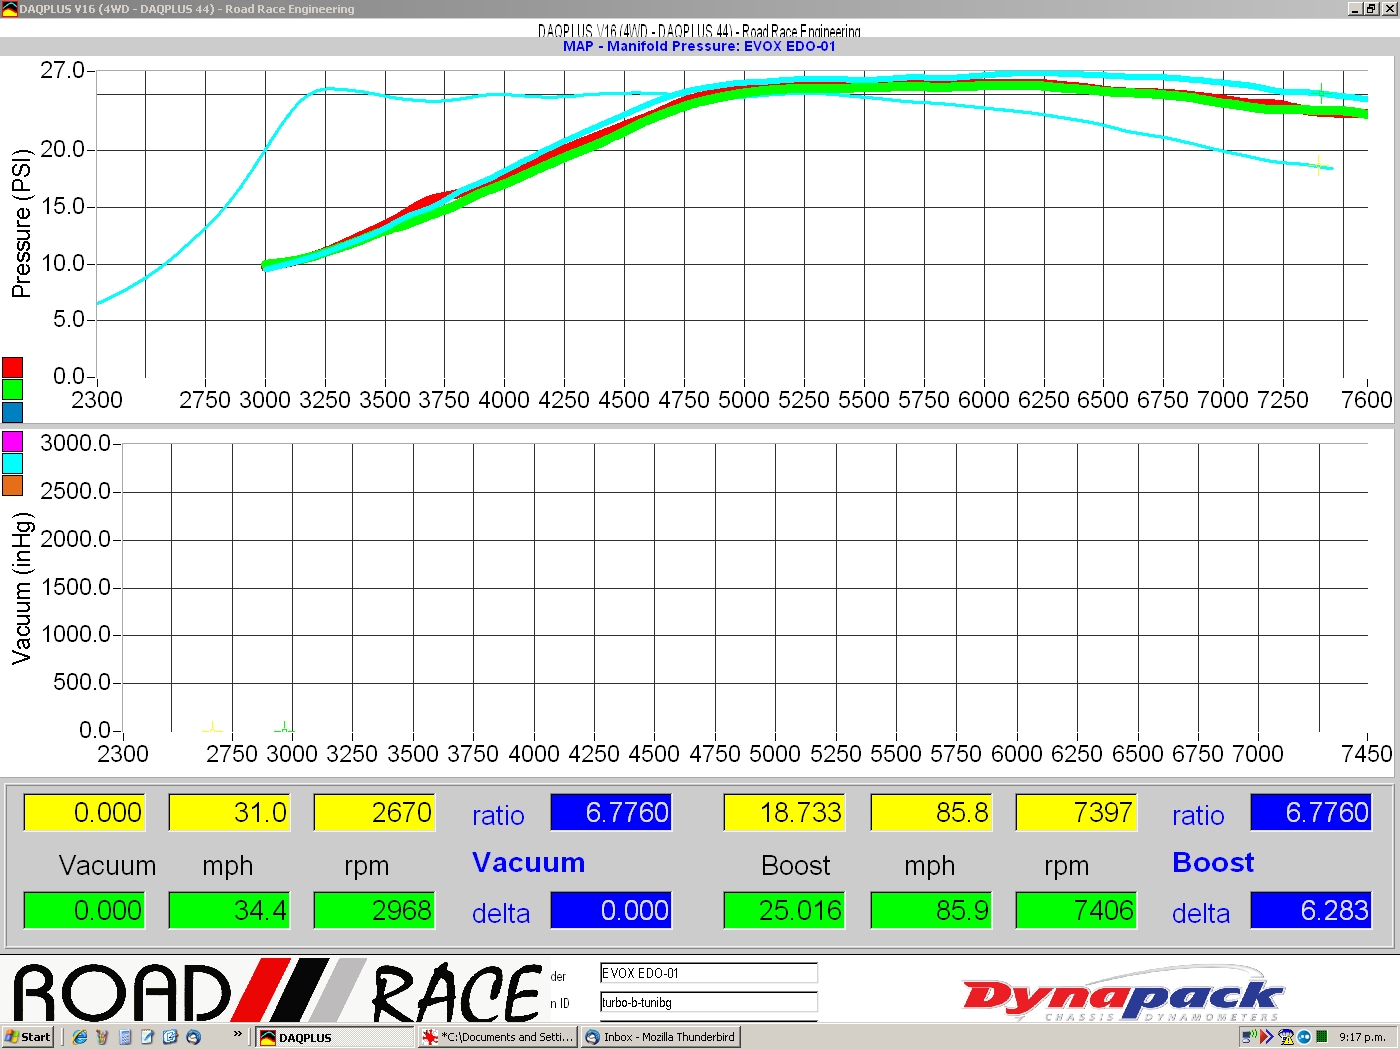Click the green marker on the vacuum graph baseline
Screen dimensions: 1400x1050
(284, 727)
